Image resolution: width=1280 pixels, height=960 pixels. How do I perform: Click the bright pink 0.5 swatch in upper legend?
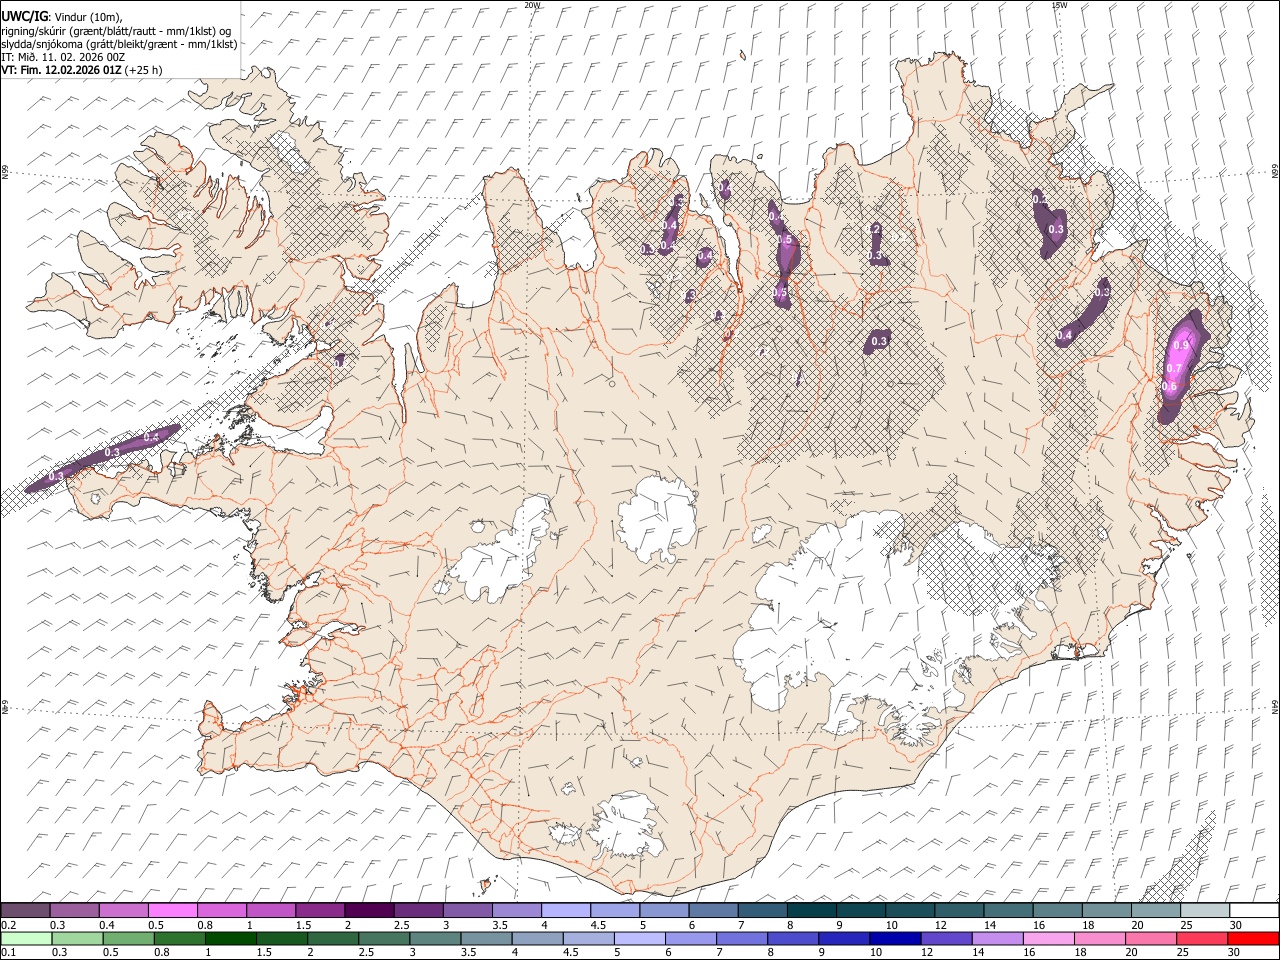tap(172, 910)
